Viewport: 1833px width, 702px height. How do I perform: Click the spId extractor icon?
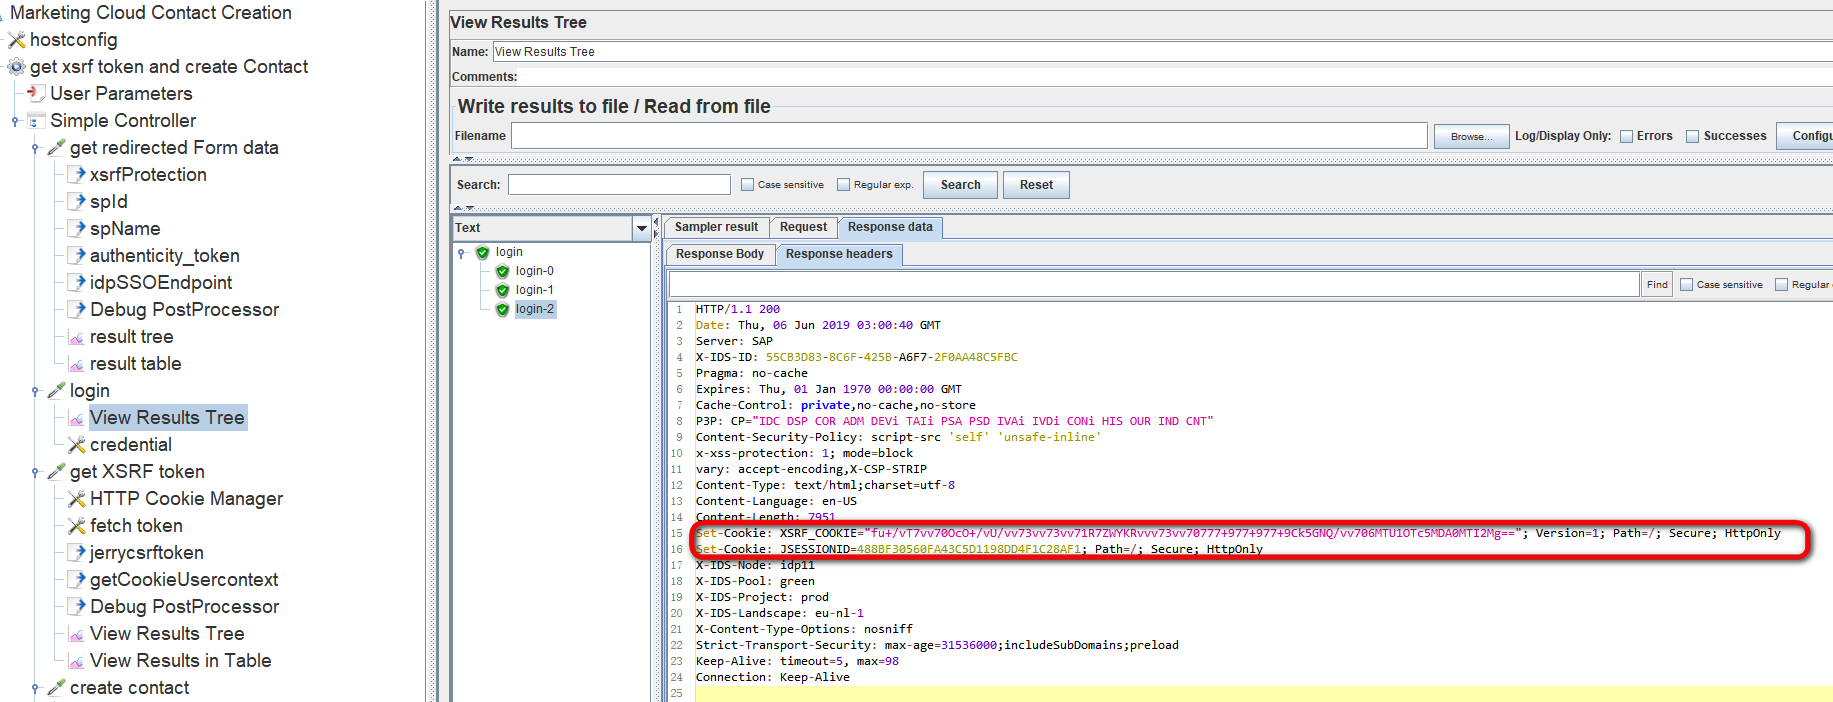pyautogui.click(x=76, y=202)
